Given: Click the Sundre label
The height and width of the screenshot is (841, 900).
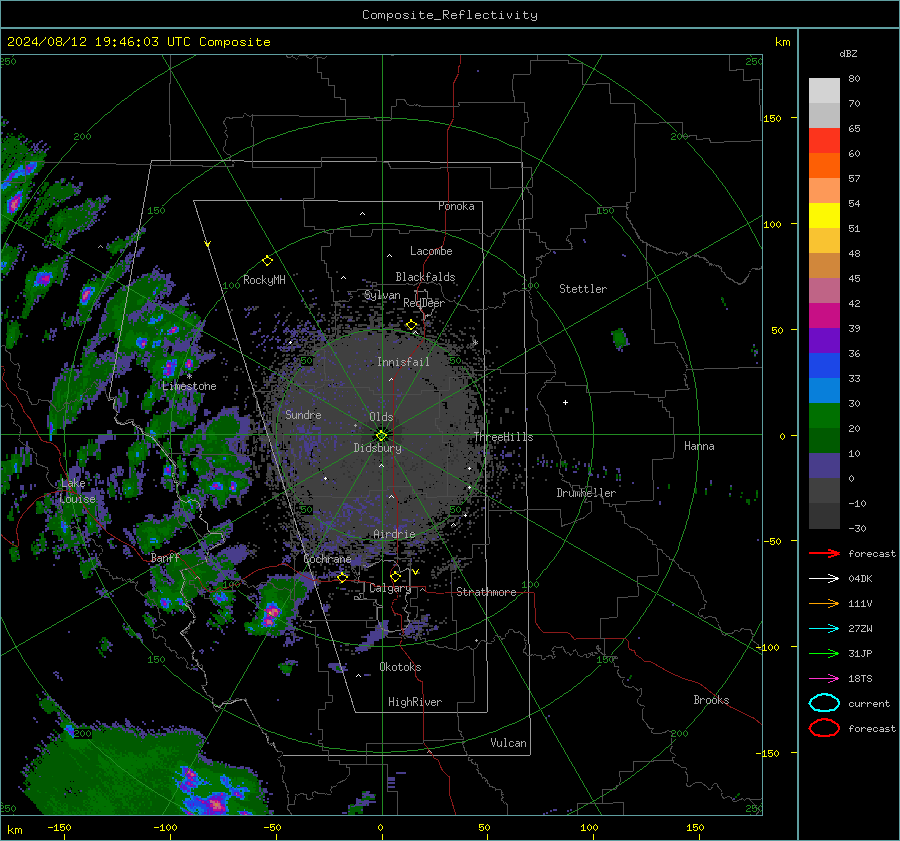Looking at the screenshot, I should point(303,414).
